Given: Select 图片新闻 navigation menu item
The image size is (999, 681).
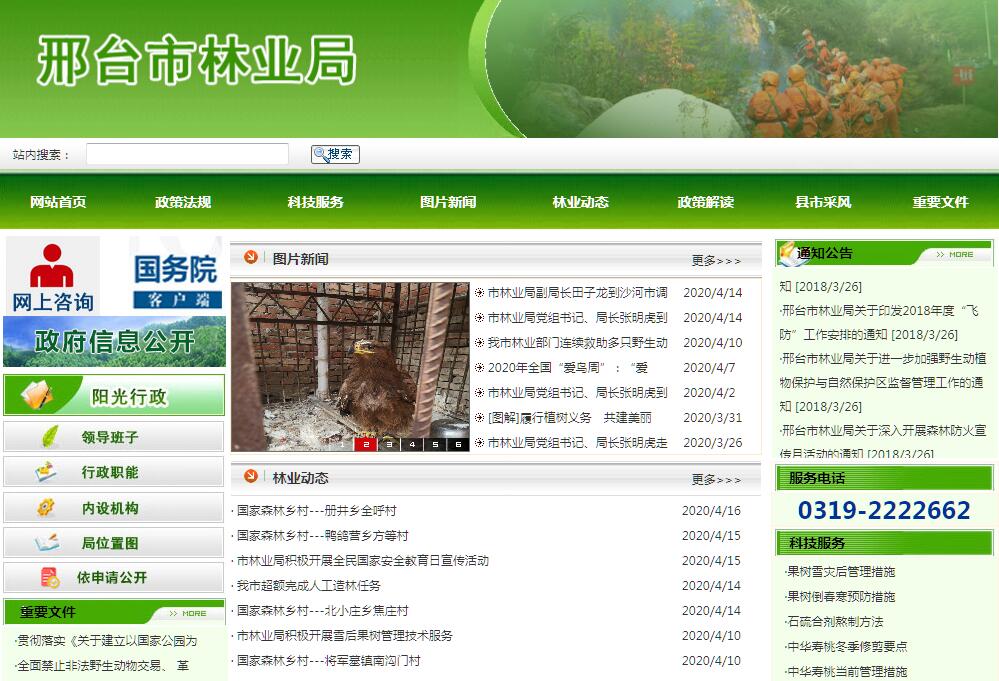Looking at the screenshot, I should (448, 202).
